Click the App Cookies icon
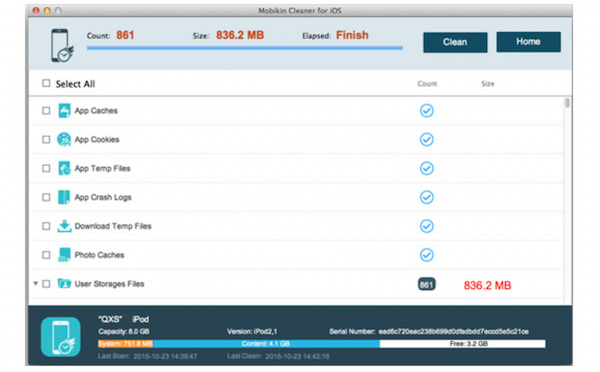Viewport: 600px width, 372px height. tap(64, 139)
